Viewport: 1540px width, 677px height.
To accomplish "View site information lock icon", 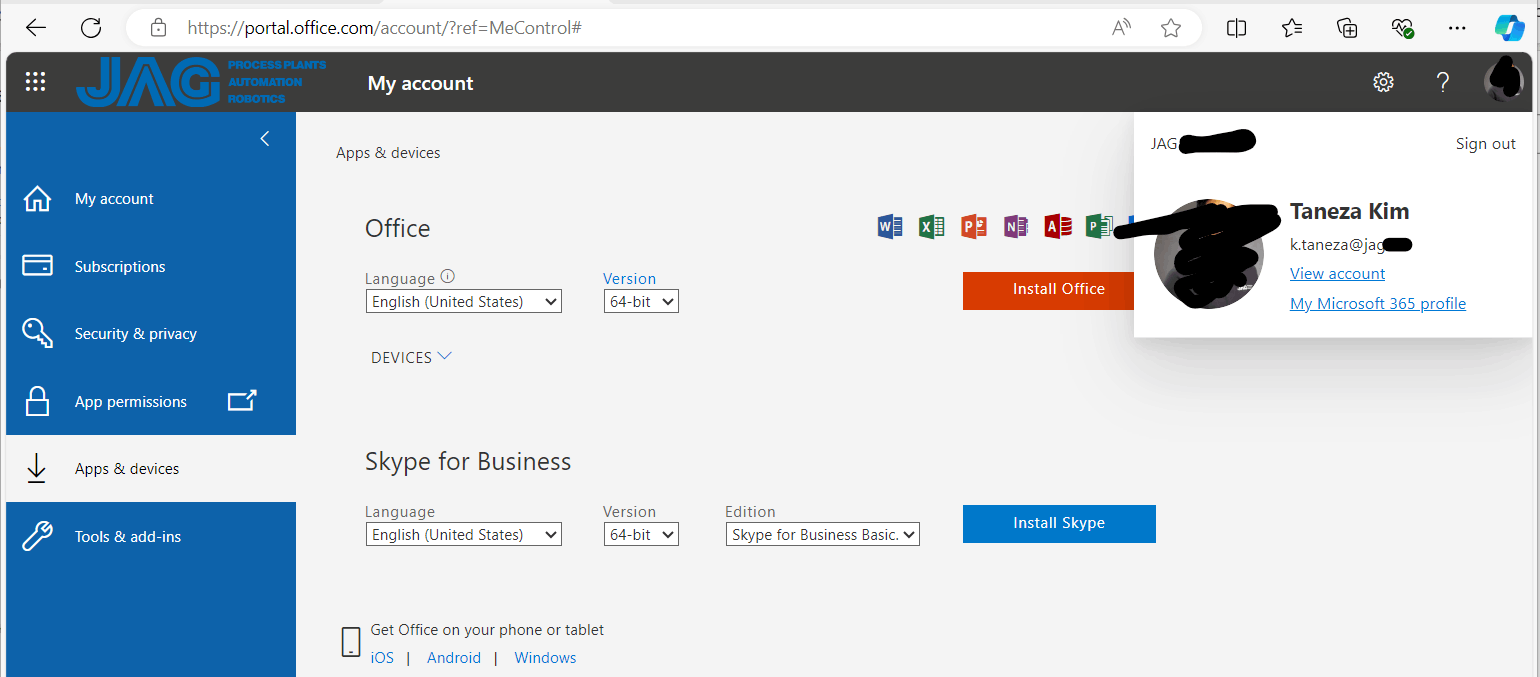I will click(x=156, y=28).
